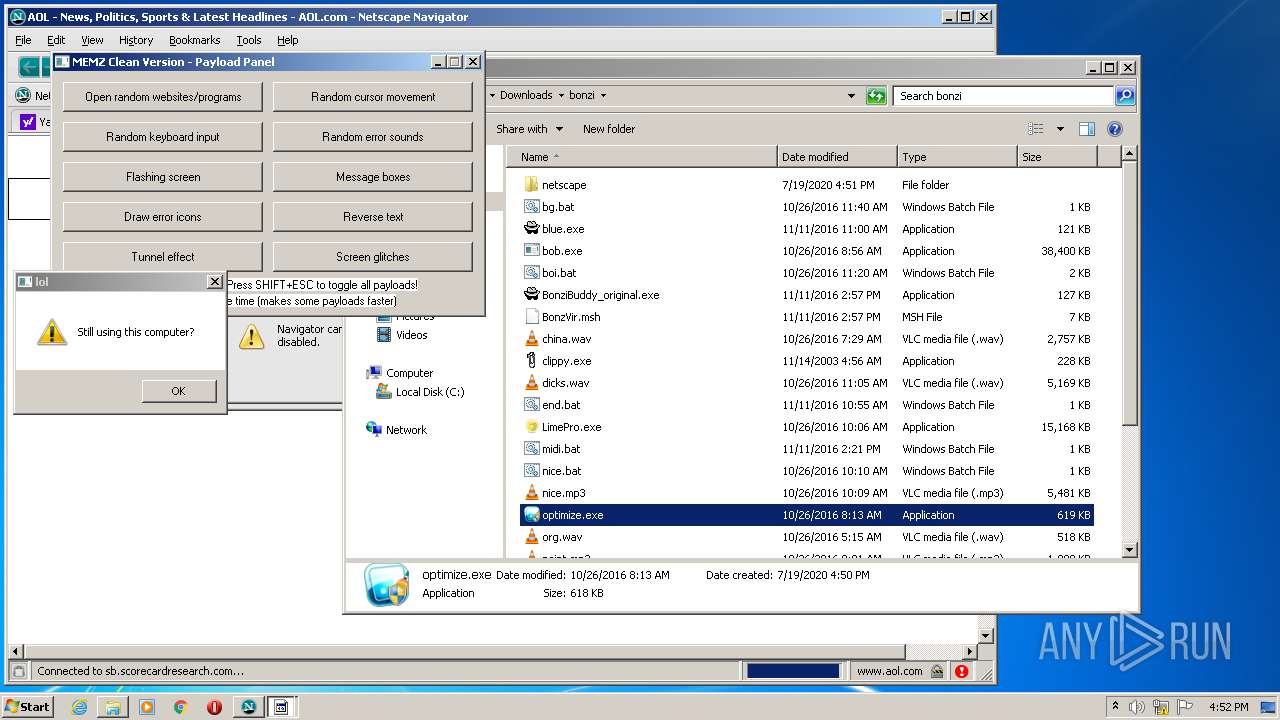Toggle Random error sounds payload
This screenshot has height=720, width=1280.
[x=373, y=137]
